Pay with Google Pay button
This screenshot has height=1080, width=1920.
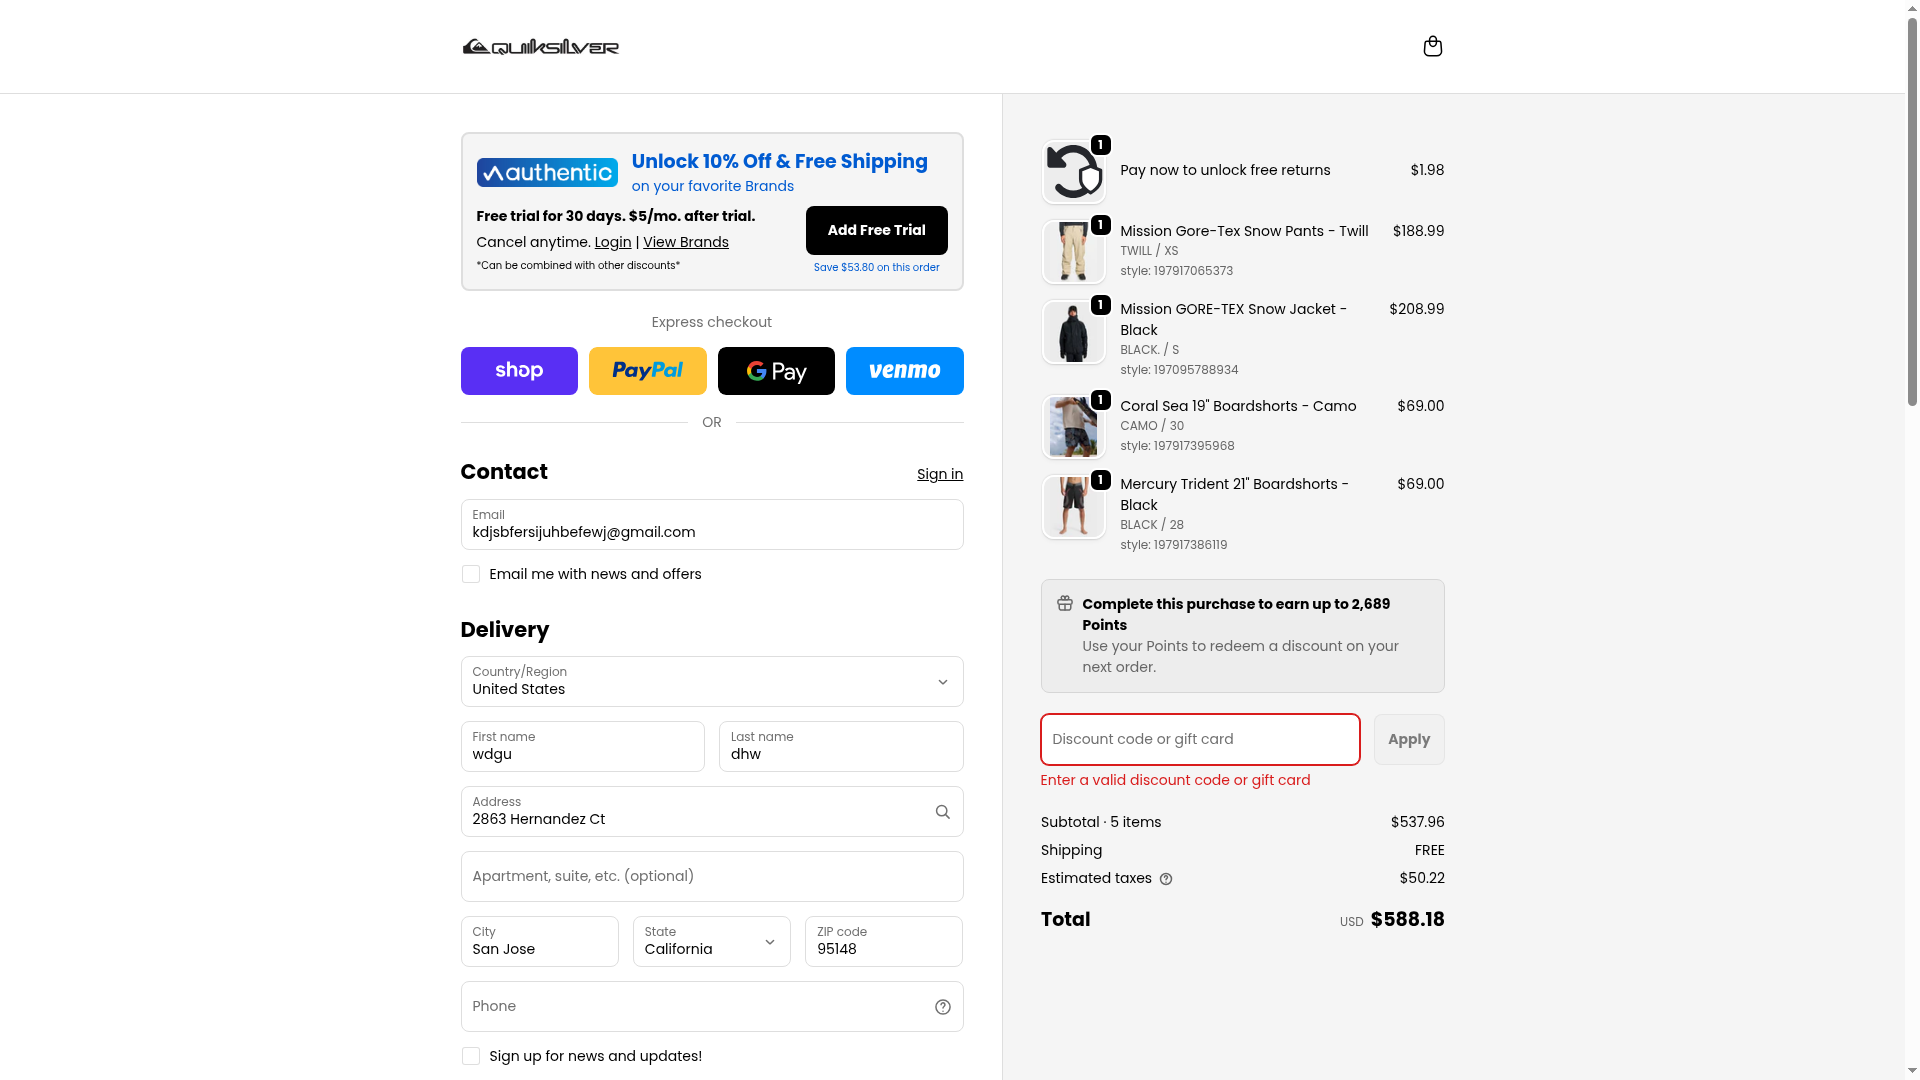[776, 371]
